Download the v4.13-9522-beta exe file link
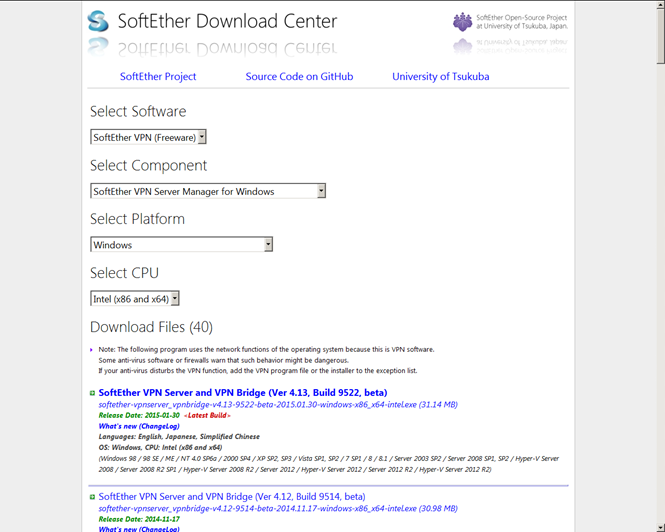 tap(278, 405)
